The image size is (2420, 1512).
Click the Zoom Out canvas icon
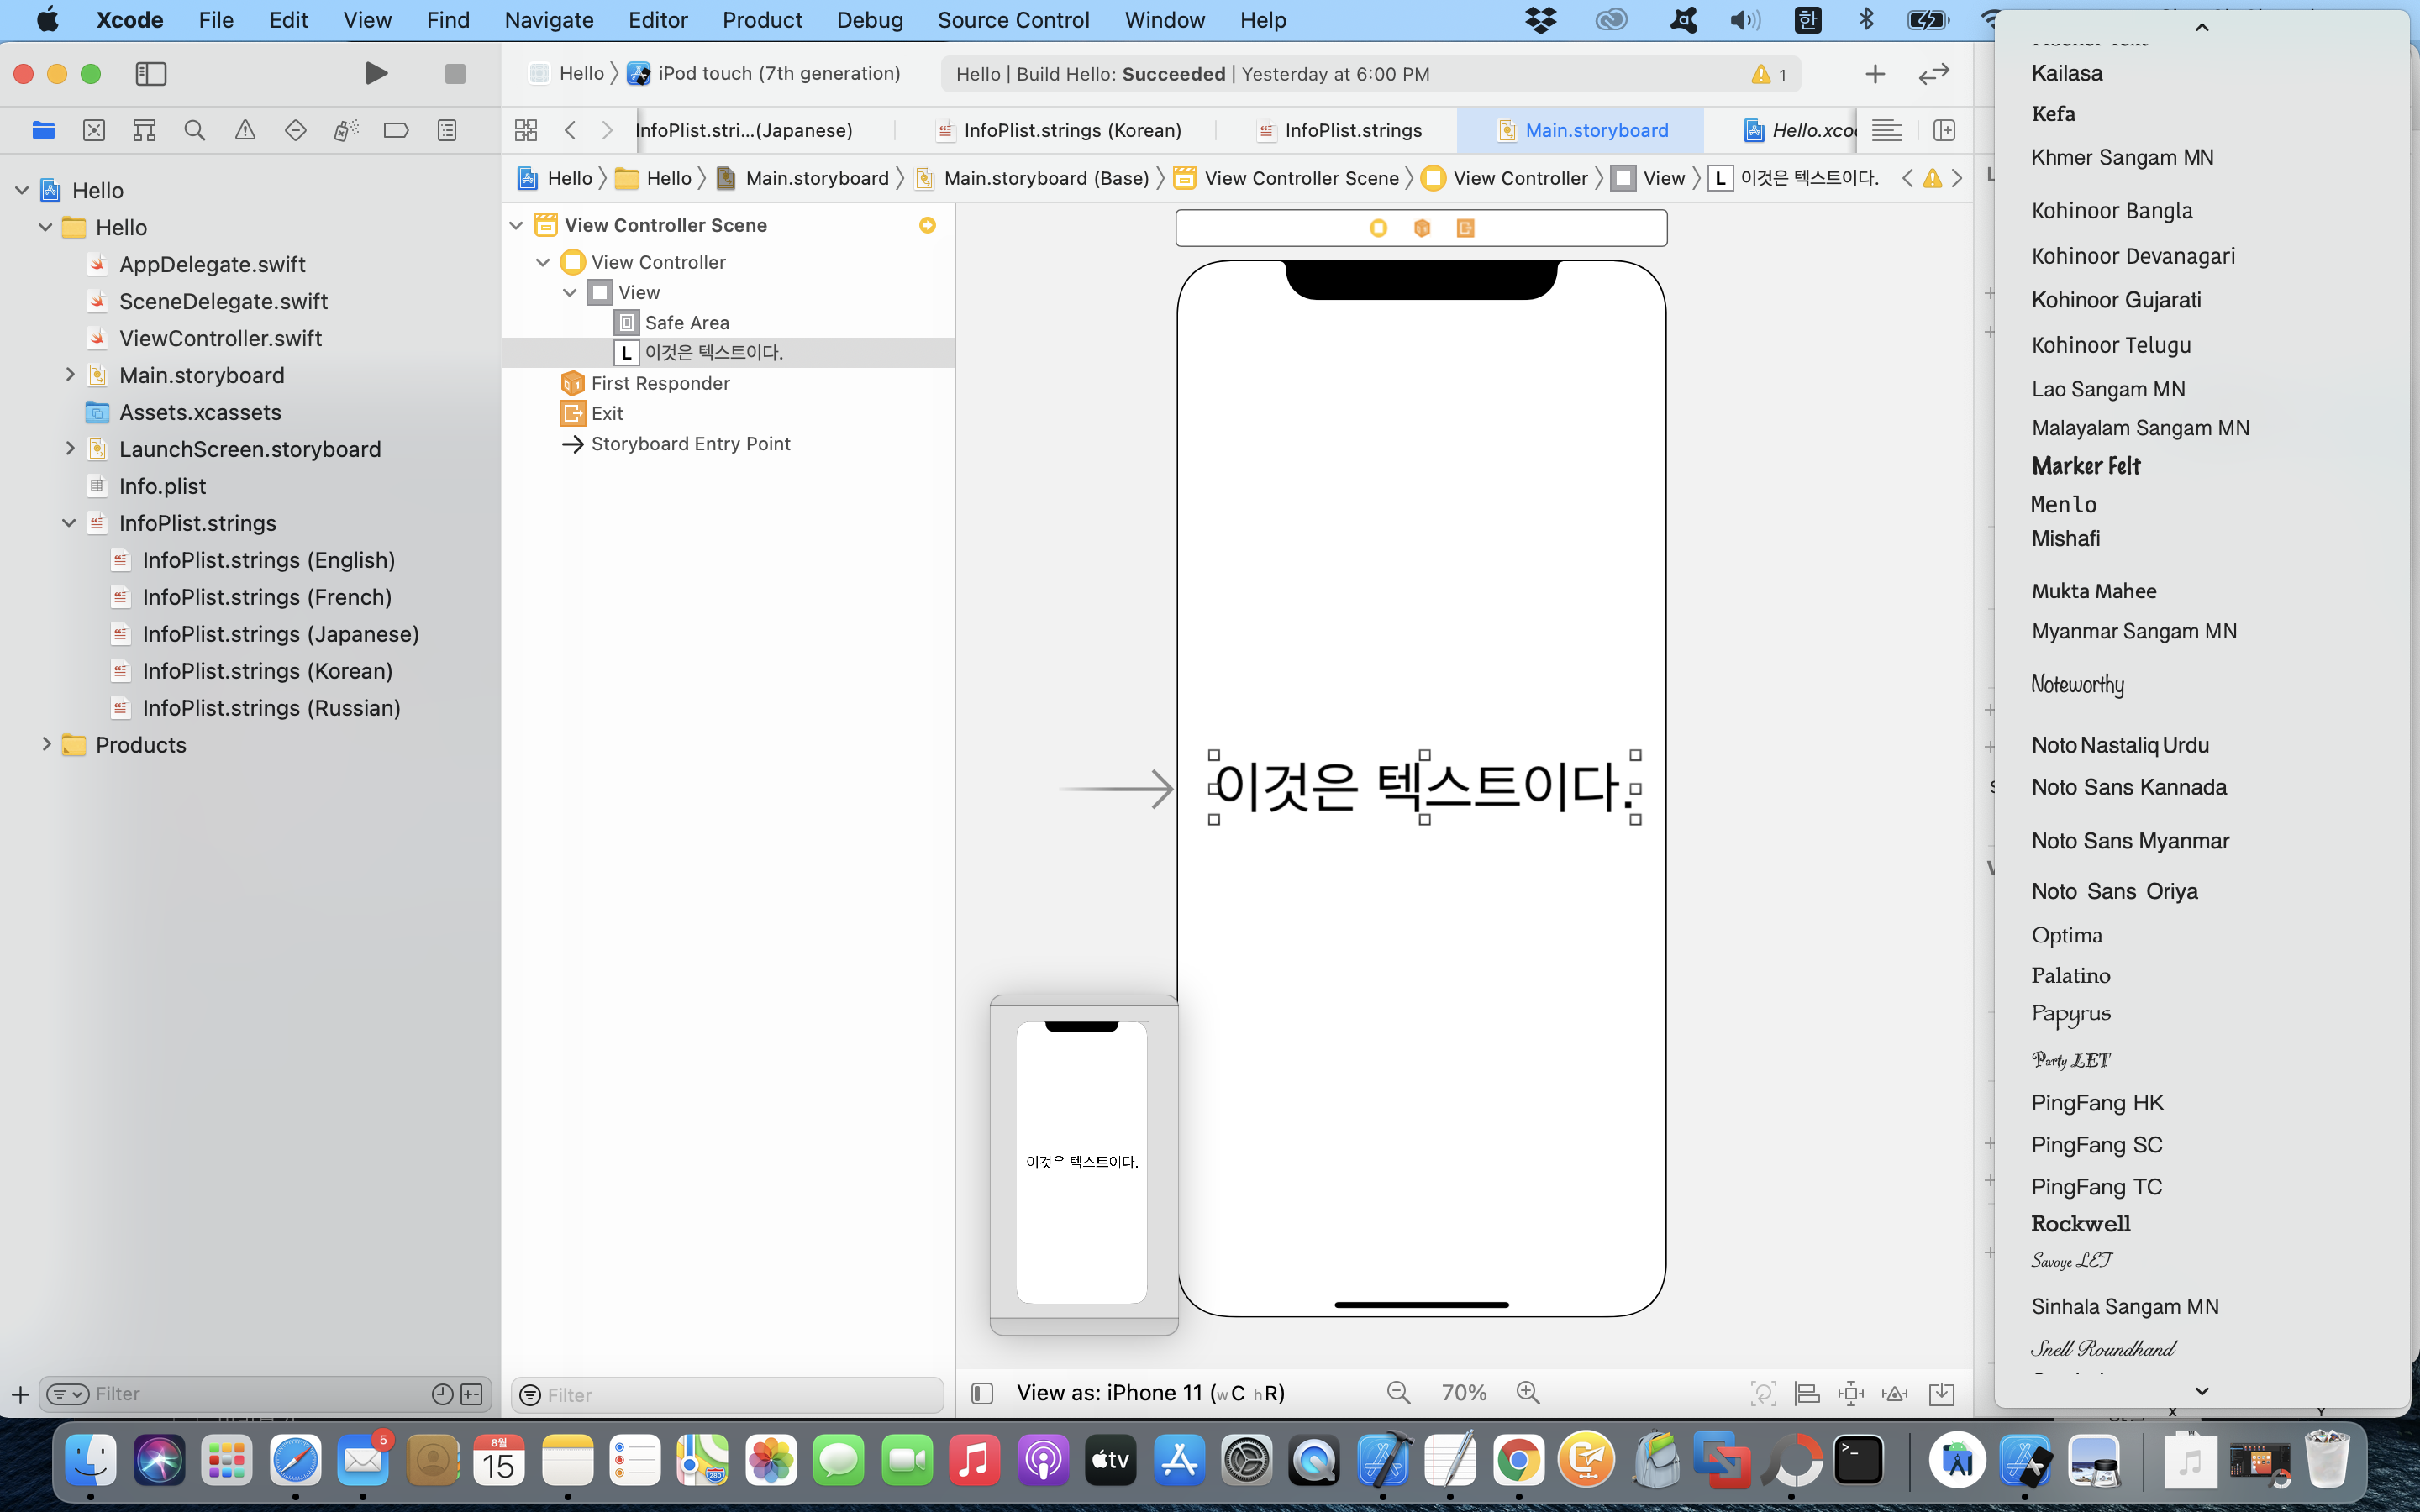[1398, 1392]
